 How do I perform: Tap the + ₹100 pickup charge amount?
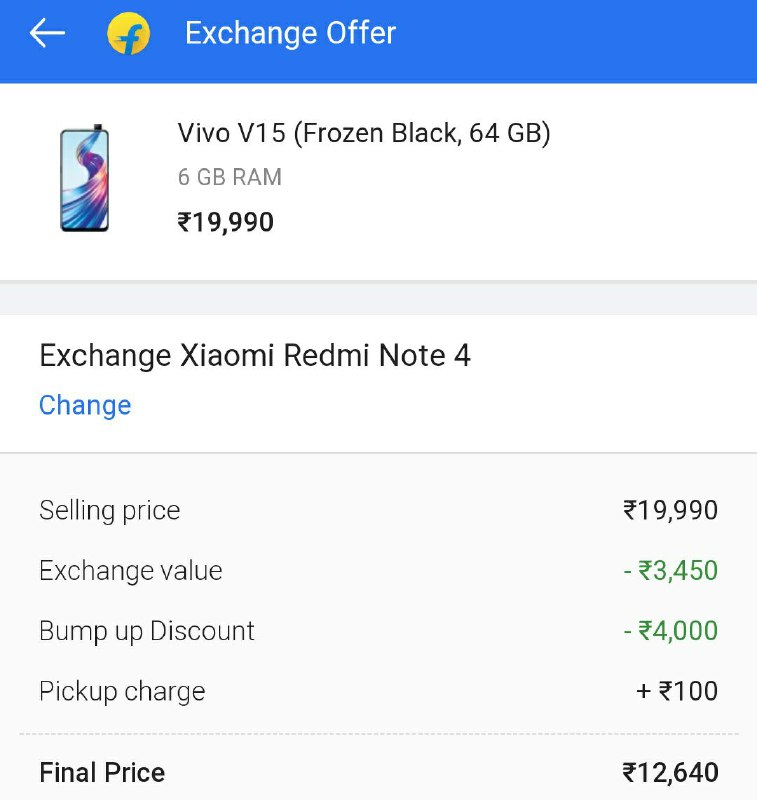coord(677,691)
